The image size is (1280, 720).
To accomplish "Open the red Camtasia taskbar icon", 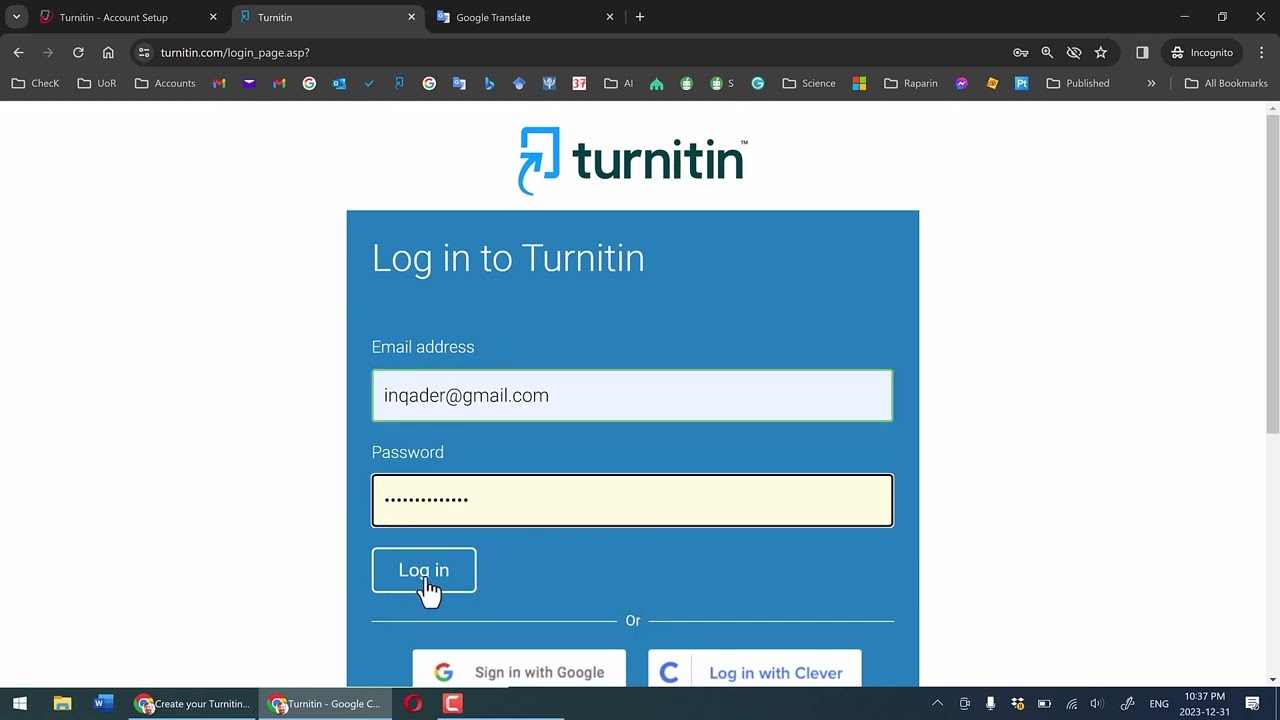I will pos(453,704).
